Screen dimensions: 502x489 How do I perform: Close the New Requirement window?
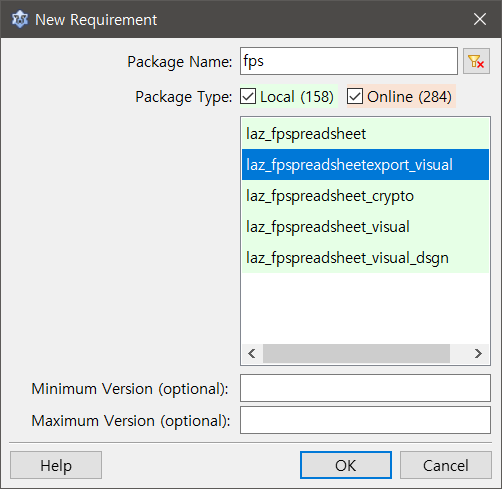click(480, 19)
